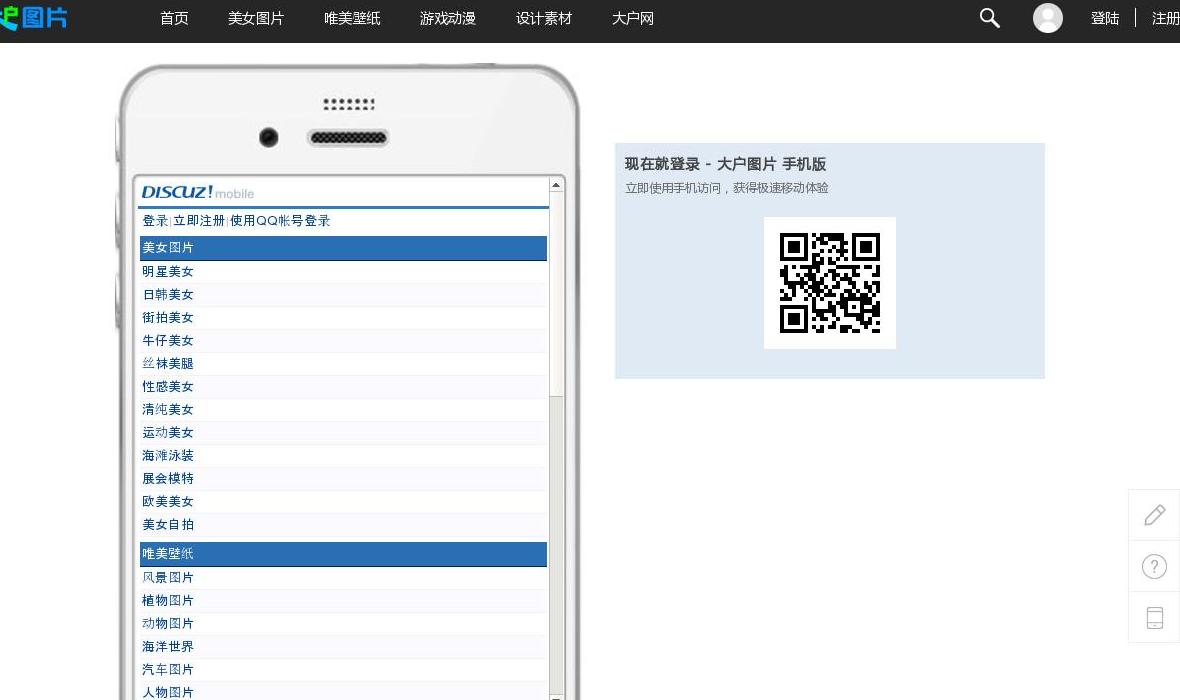Open the 海洋世界 forum row
Viewport: 1180px width, 700px height.
pyautogui.click(x=343, y=647)
